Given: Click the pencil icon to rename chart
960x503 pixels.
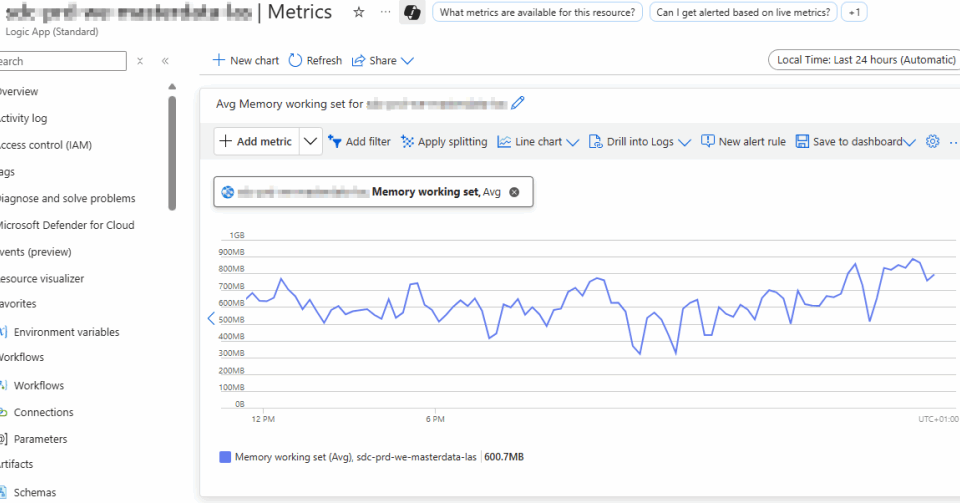Looking at the screenshot, I should [518, 103].
